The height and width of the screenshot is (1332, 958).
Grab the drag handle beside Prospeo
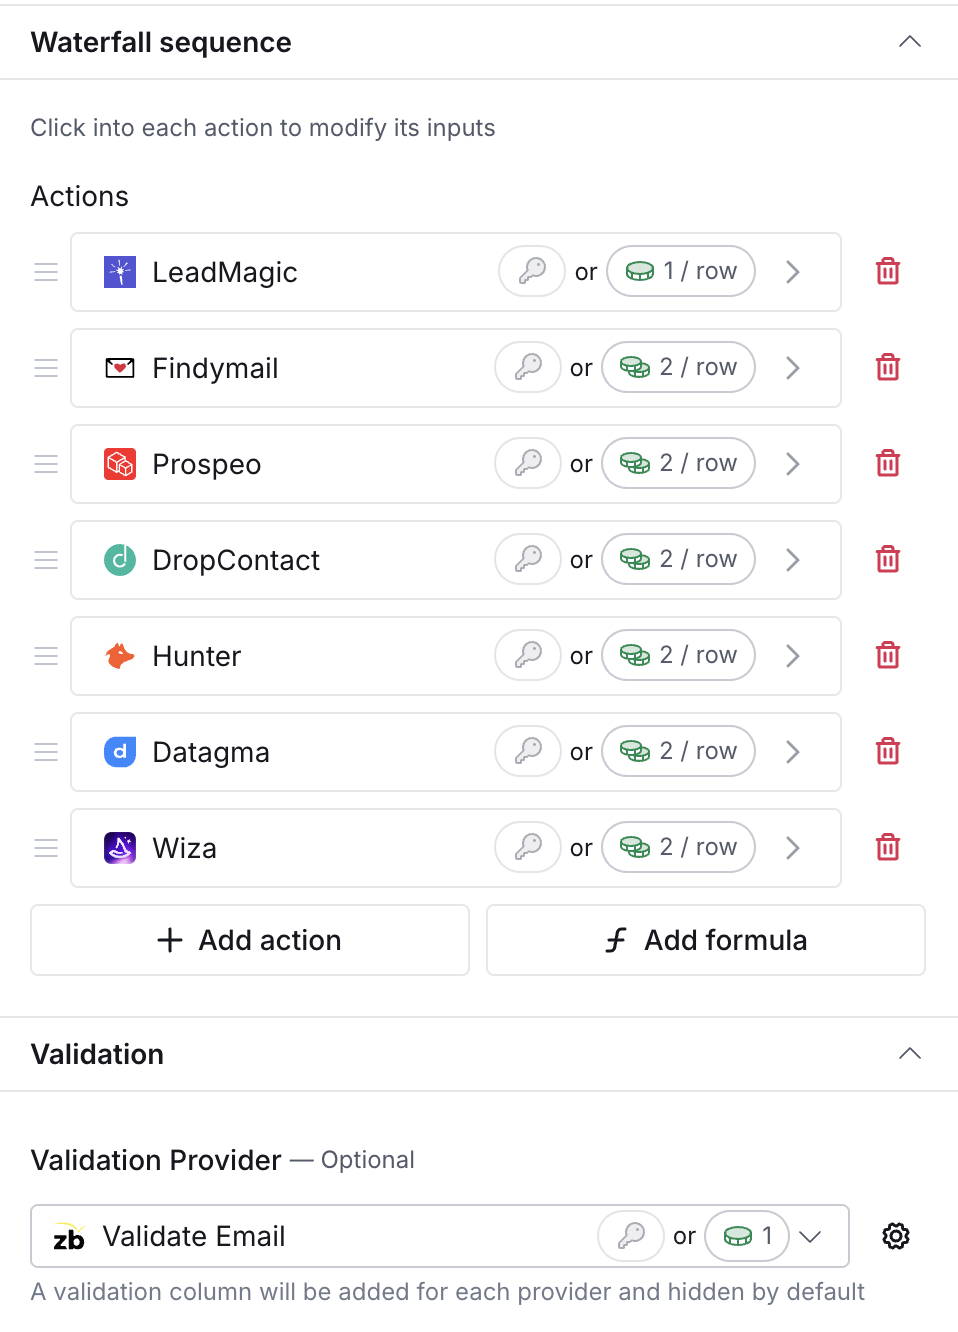click(46, 464)
